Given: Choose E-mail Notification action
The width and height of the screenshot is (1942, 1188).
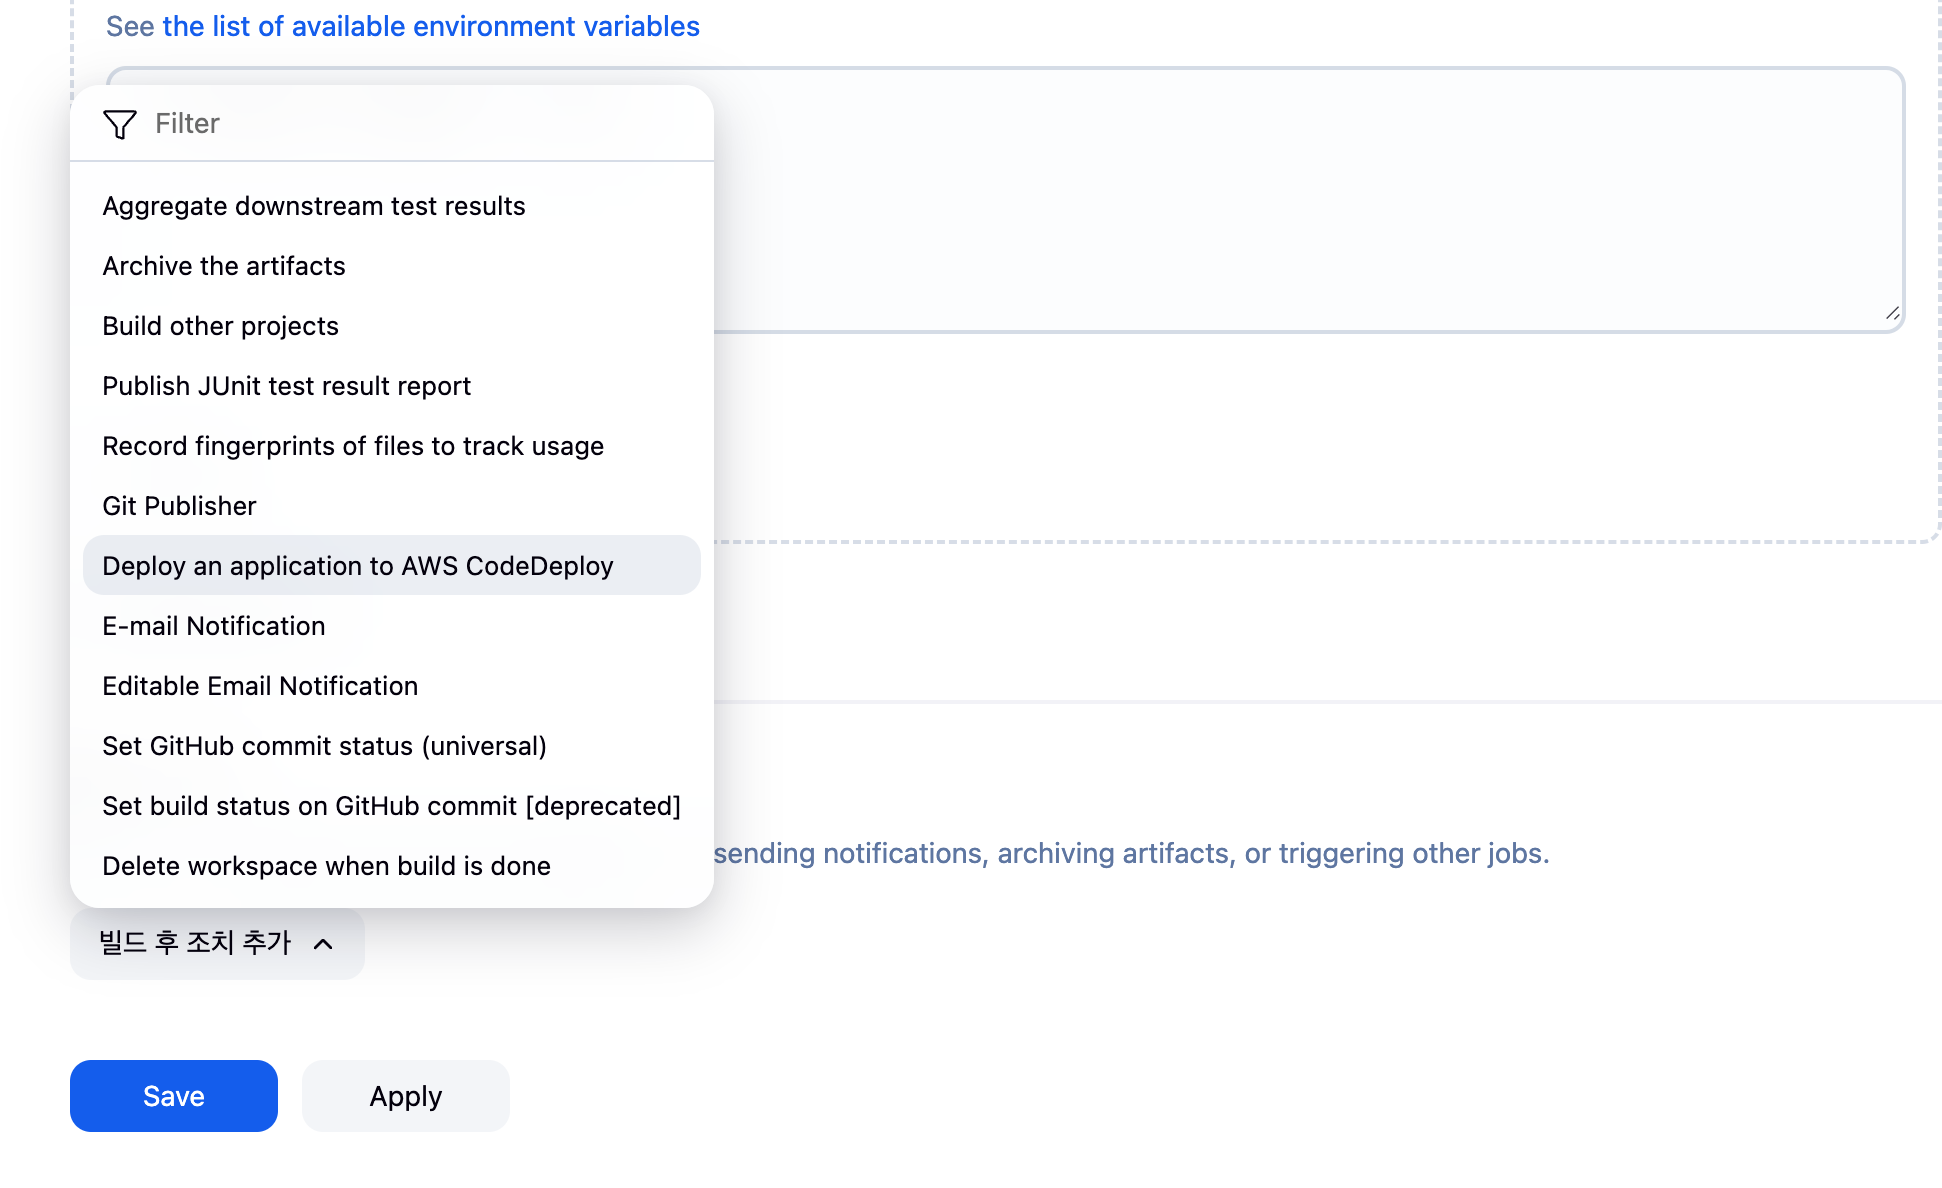Looking at the screenshot, I should coord(214,626).
